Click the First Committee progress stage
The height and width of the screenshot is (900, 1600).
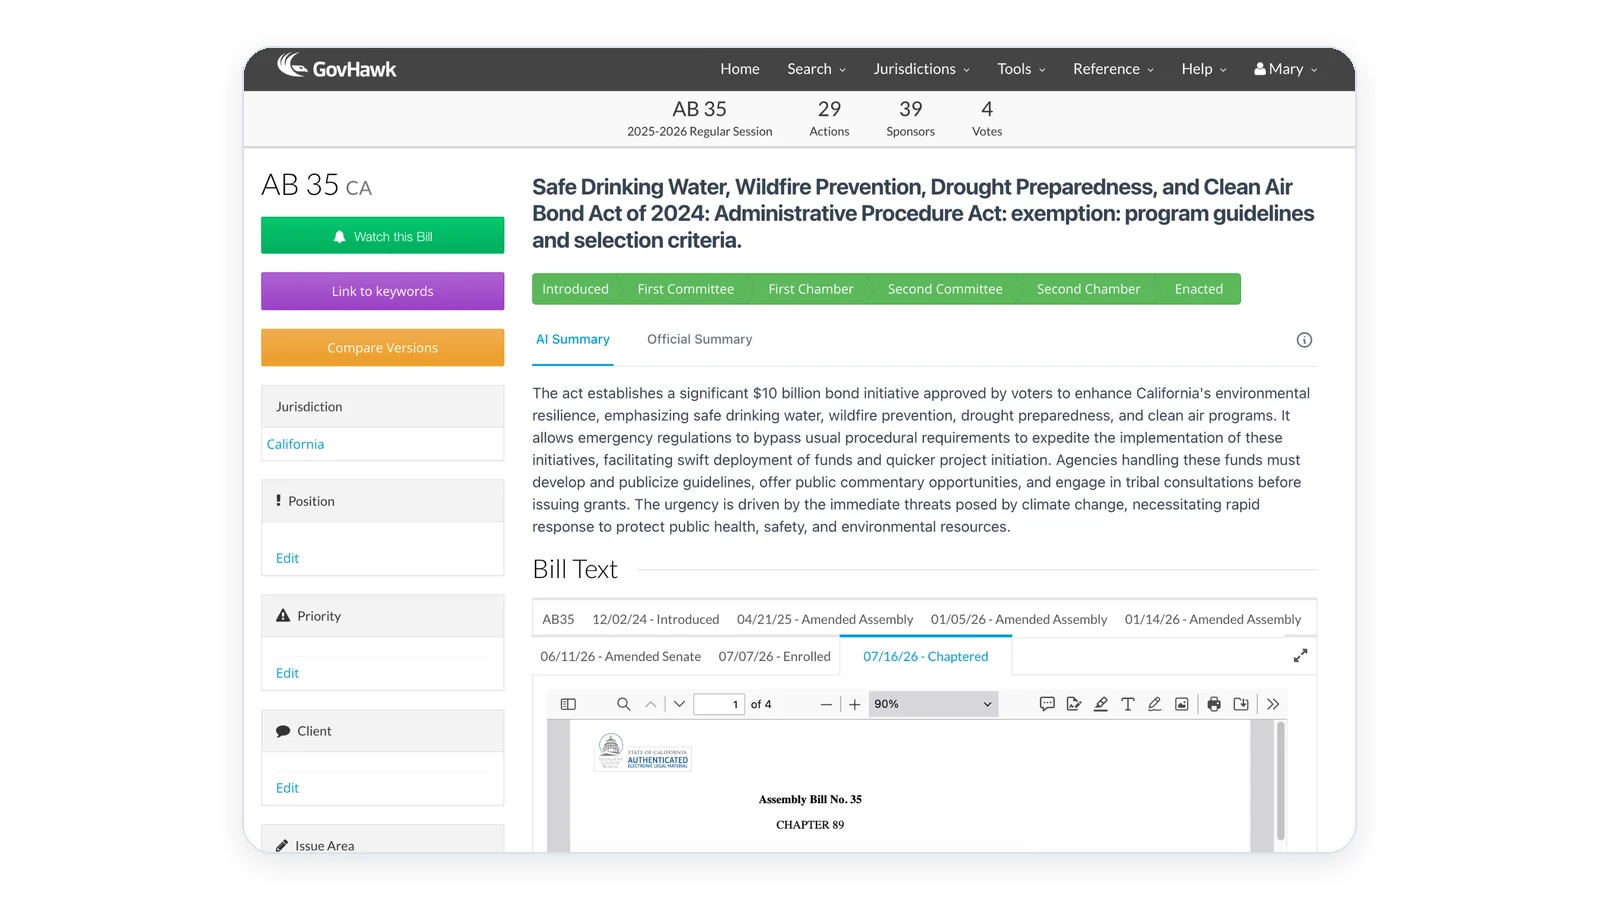686,289
